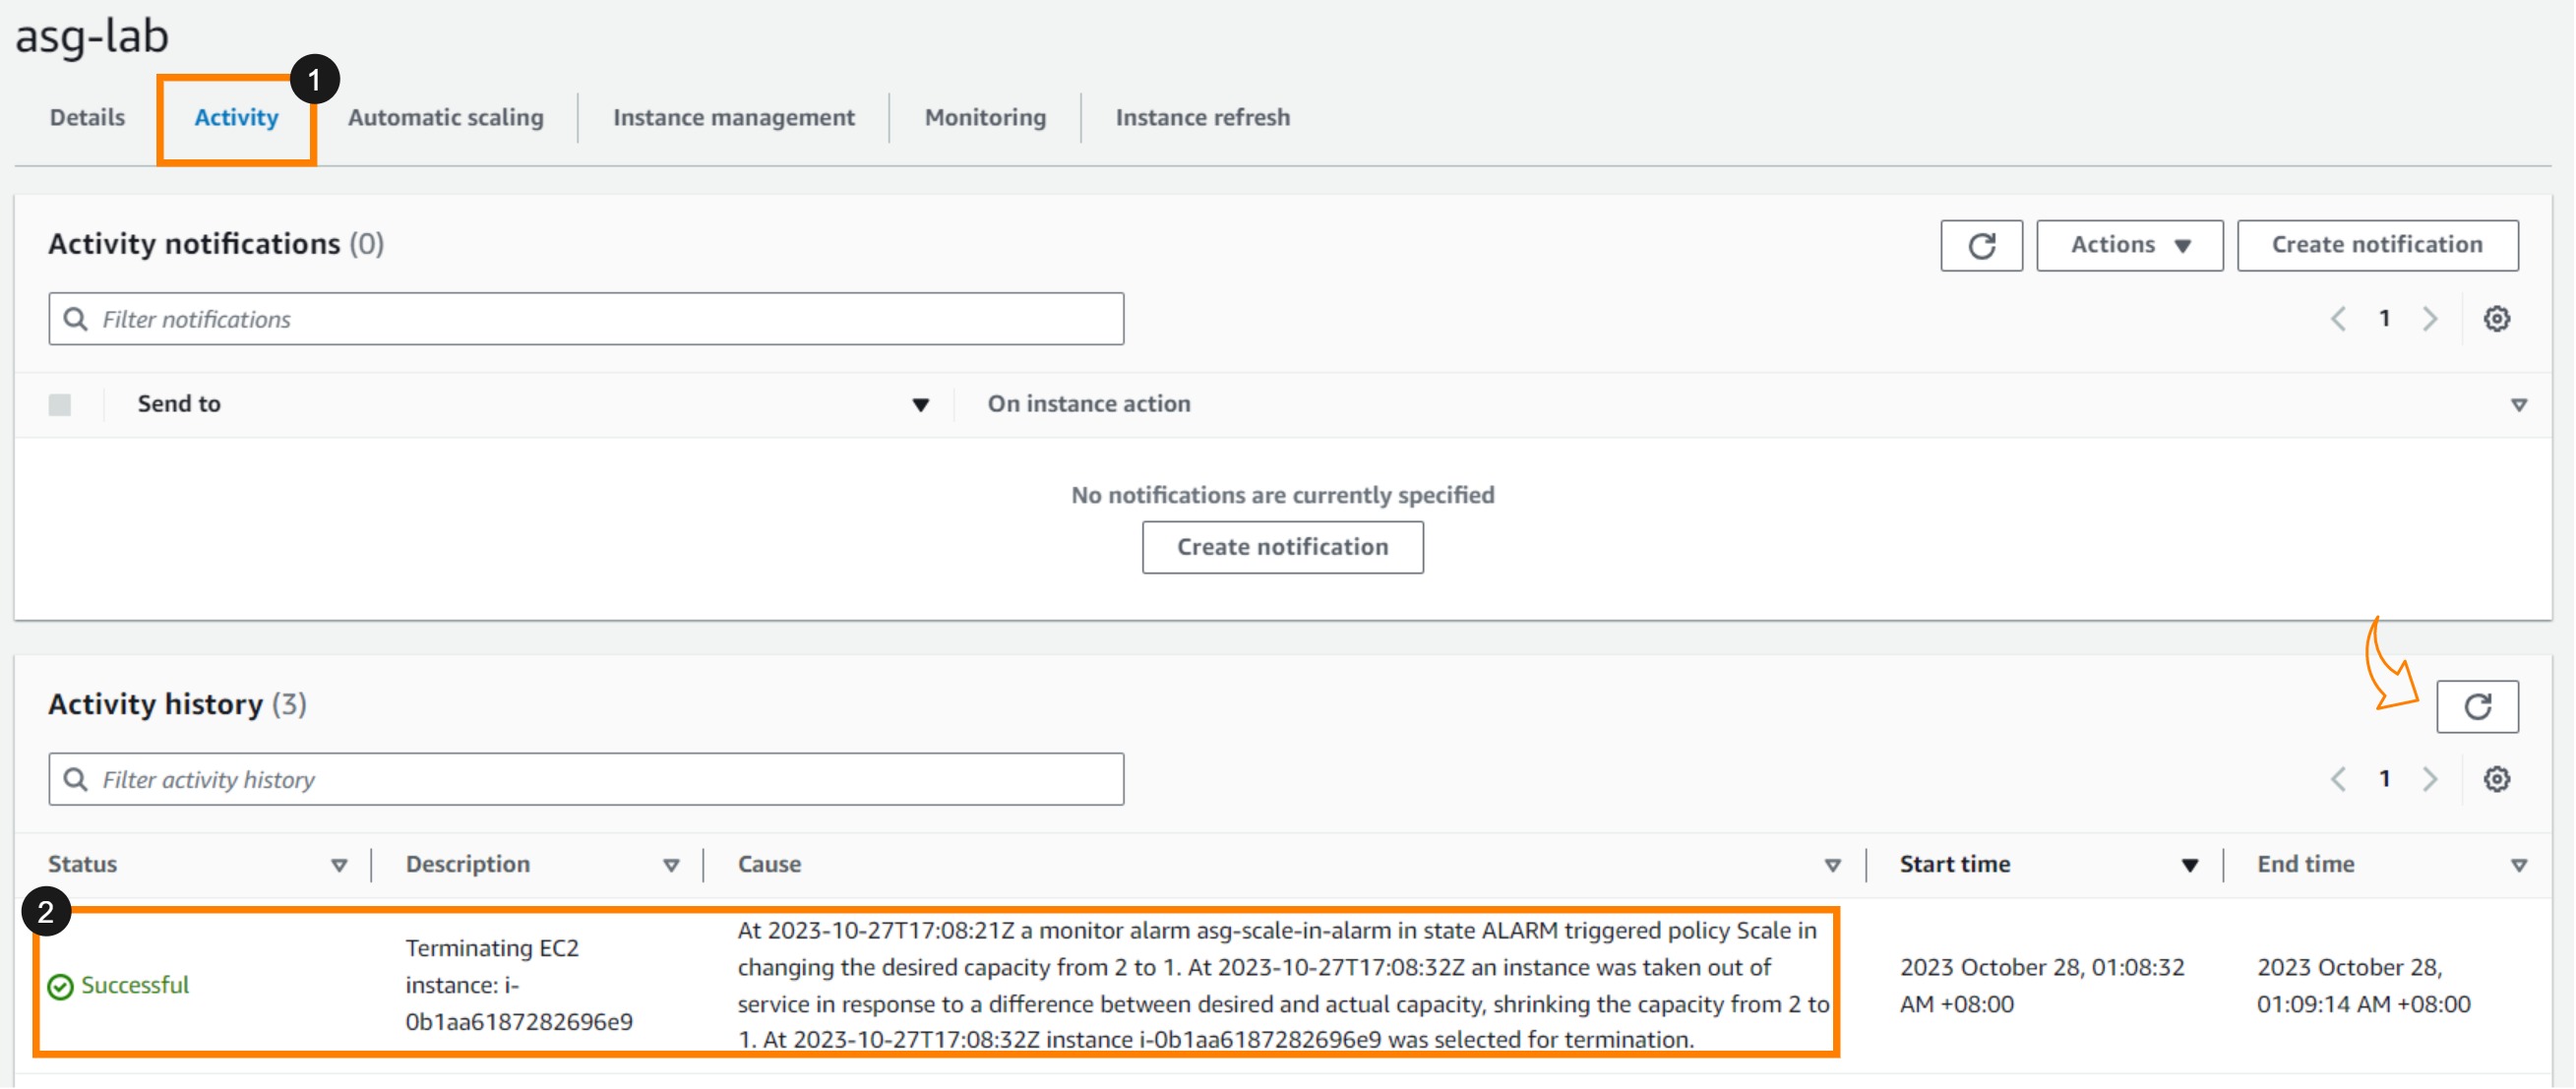Go to next notifications page arrow

tap(2429, 319)
